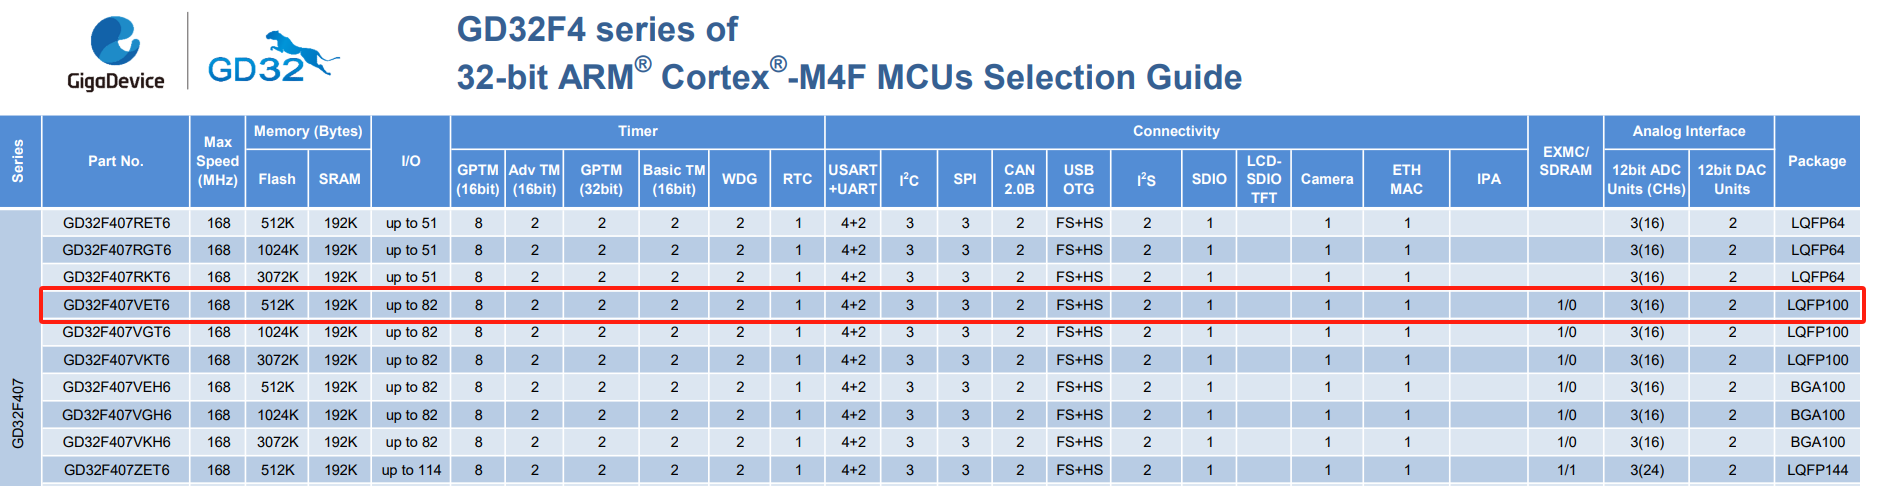Viewport: 1891px width, 486px height.
Task: Click the ETH MAC column header
Action: click(1406, 179)
